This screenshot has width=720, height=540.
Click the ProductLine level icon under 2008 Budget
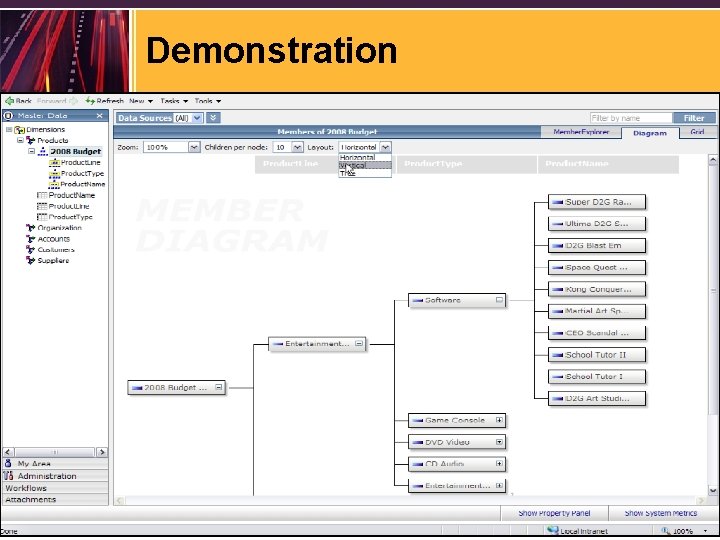[54, 163]
